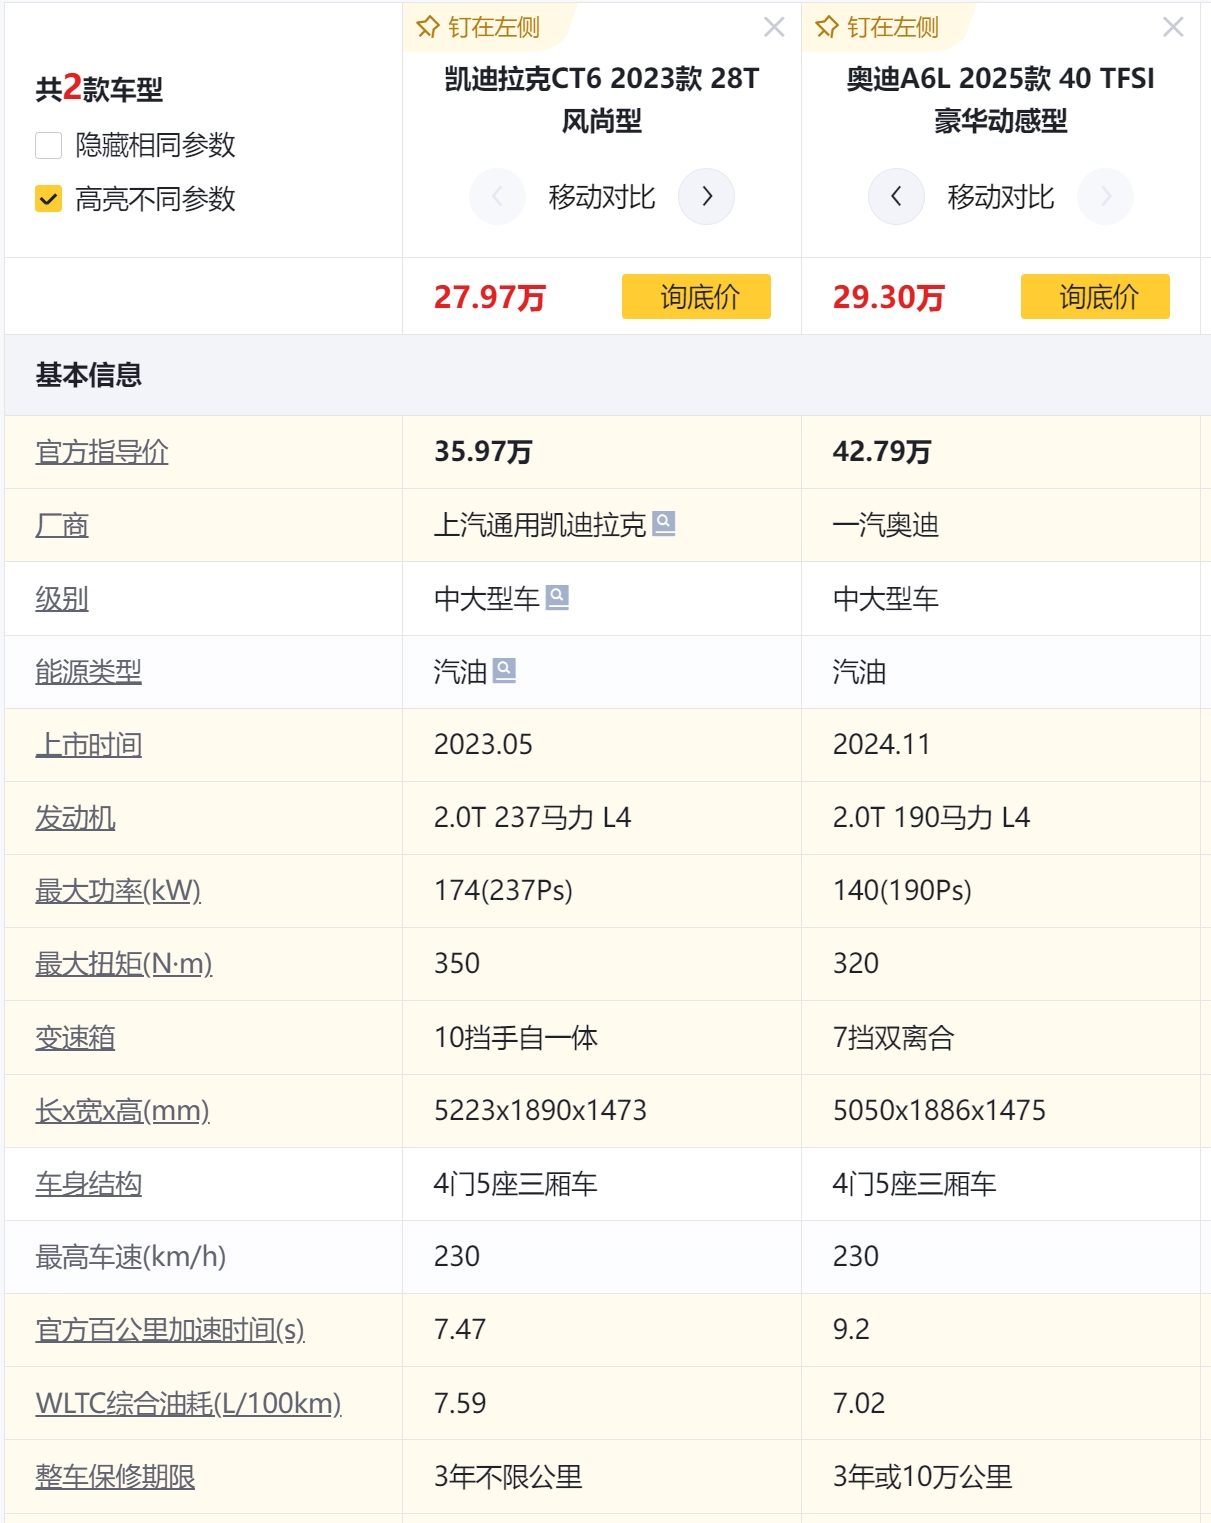This screenshot has width=1211, height=1523.
Task: Click 移动对比 label under Audi A6L
Action: click(1001, 197)
